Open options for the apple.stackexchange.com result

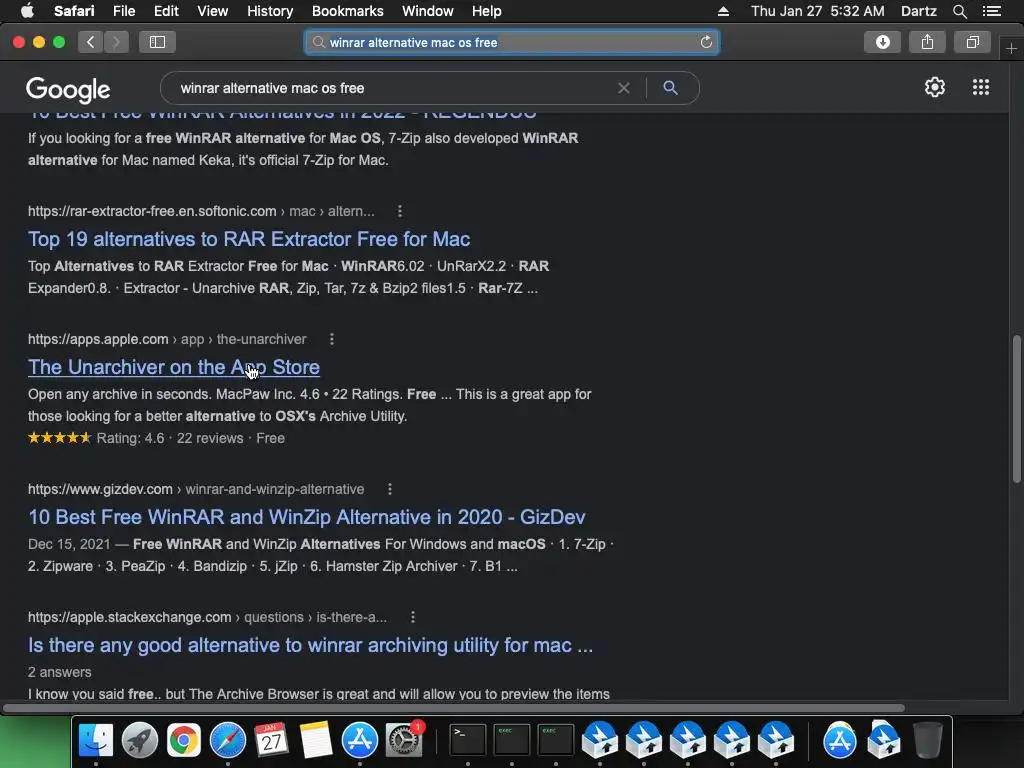pos(413,617)
